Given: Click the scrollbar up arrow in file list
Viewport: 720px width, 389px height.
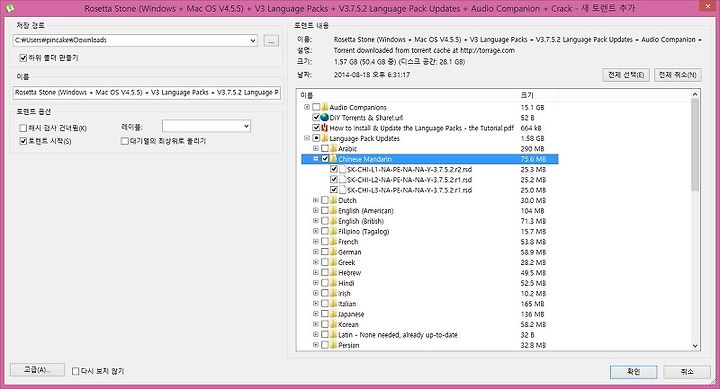Looking at the screenshot, I should coord(695,94).
